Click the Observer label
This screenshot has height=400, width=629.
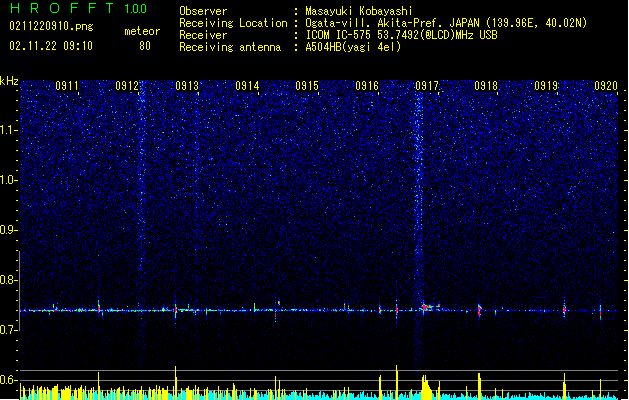coord(203,11)
